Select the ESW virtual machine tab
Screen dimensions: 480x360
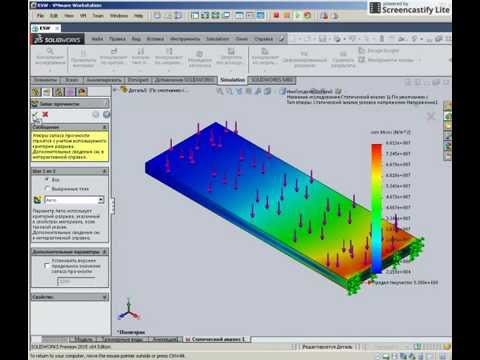(45, 28)
